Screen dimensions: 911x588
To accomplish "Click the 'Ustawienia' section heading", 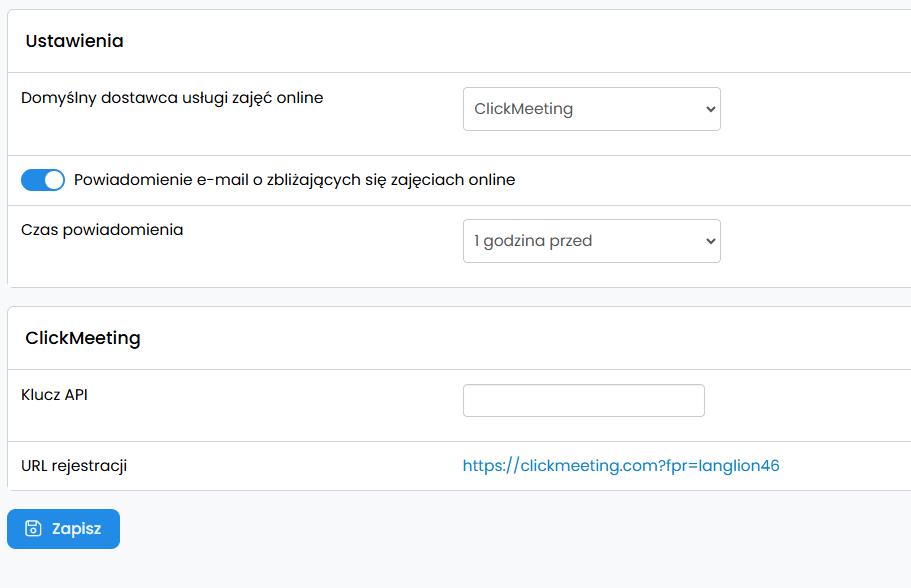I will [x=74, y=41].
